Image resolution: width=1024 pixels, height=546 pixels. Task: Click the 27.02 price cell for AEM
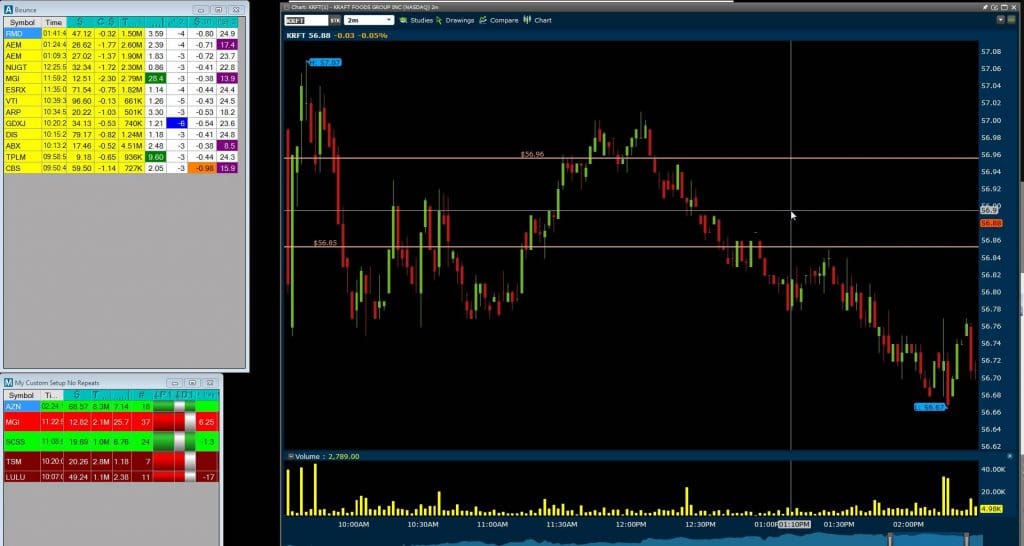point(81,56)
